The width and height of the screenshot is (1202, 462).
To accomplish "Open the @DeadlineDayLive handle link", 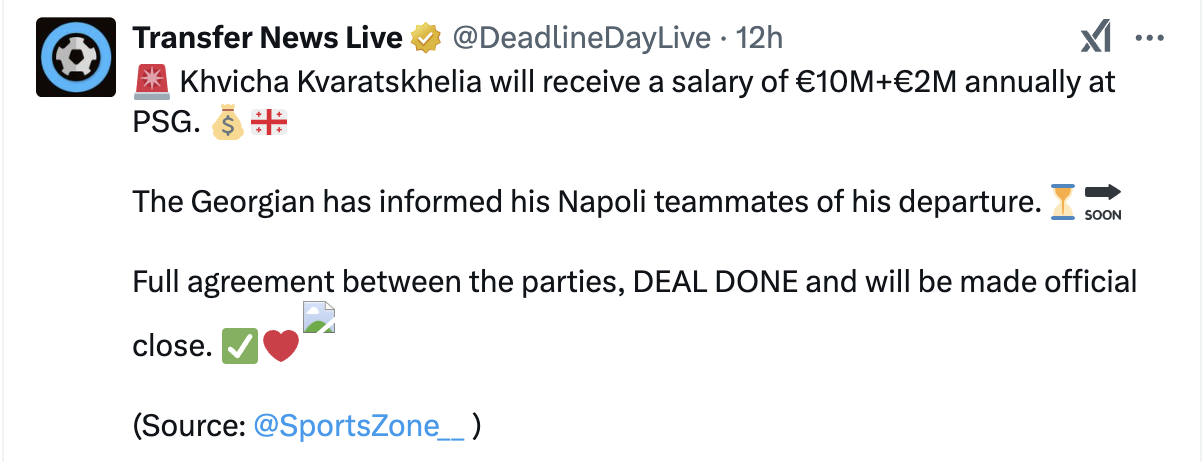I will tap(582, 38).
